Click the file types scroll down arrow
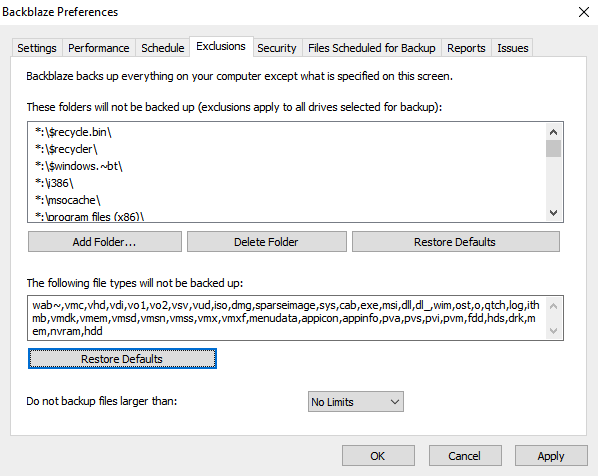Screen dimensions: 598x476 554,331
